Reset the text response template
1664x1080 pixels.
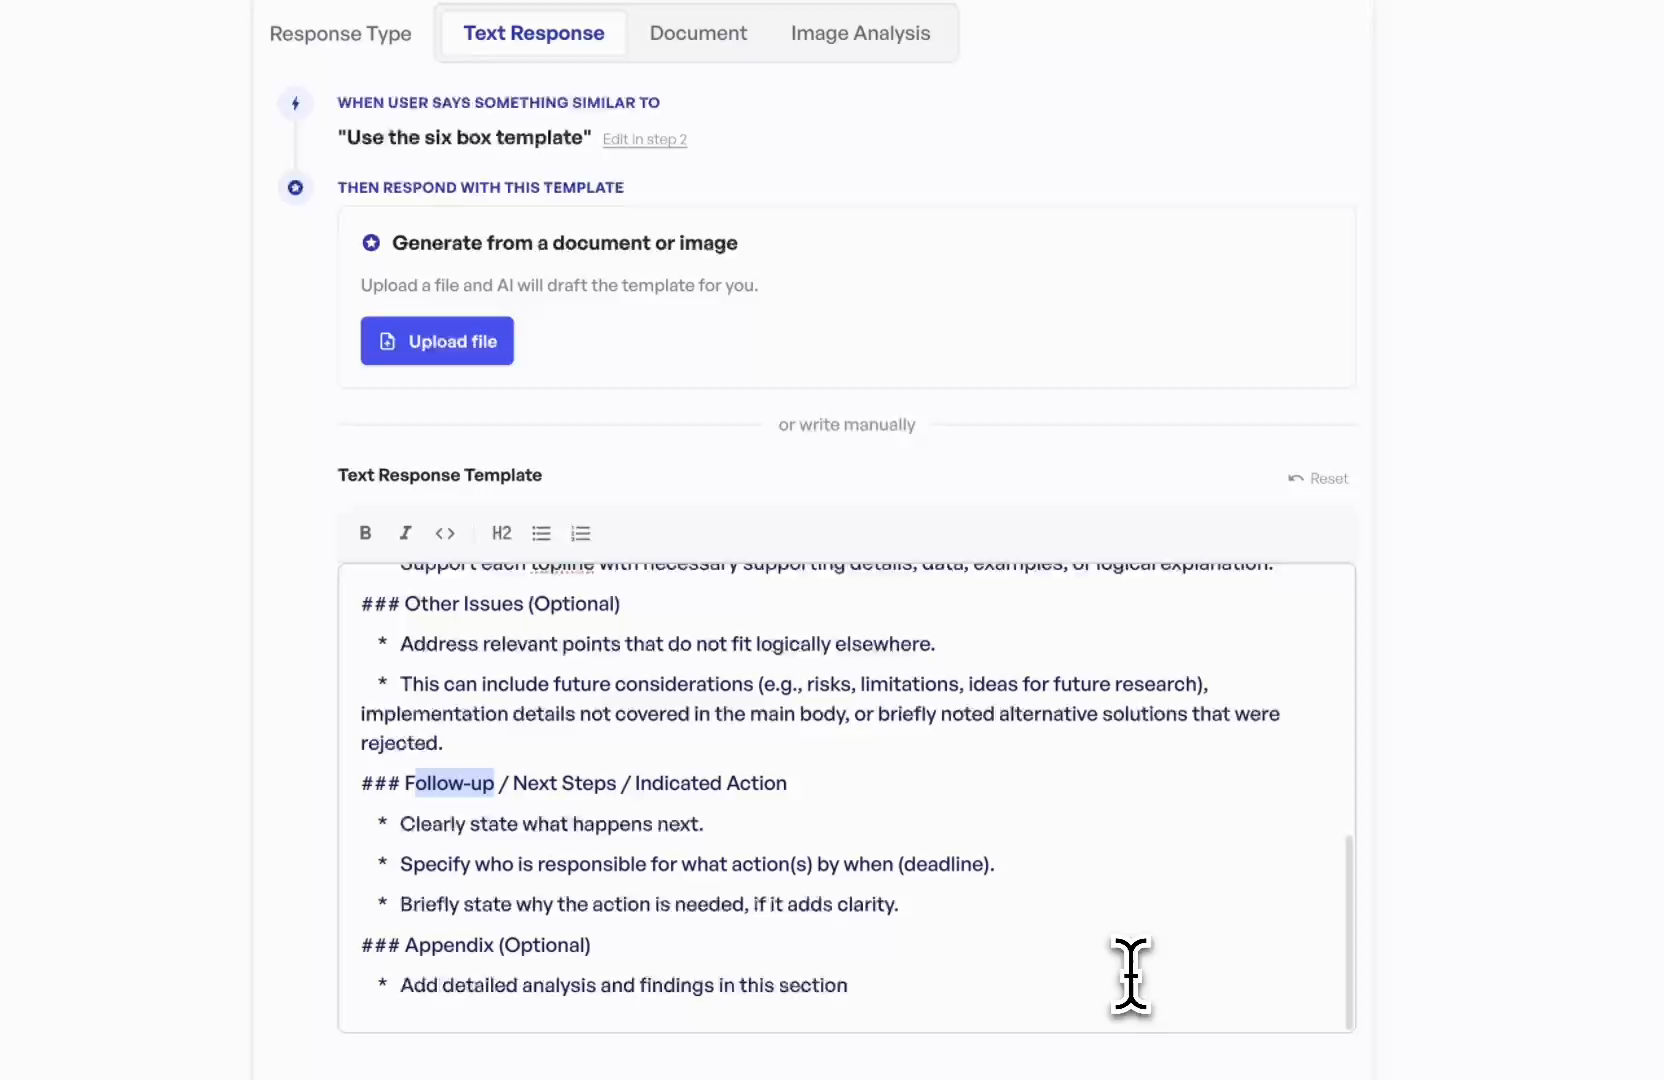click(1329, 478)
